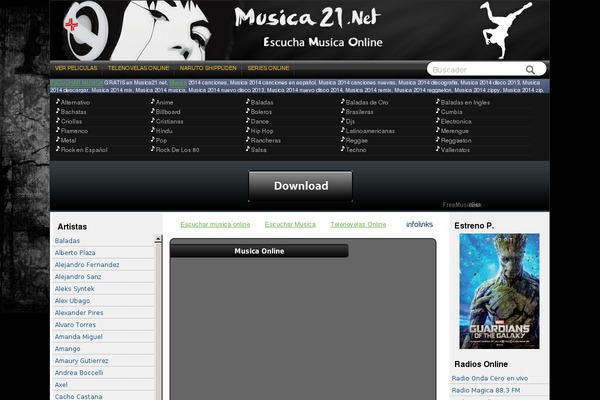Screen dimensions: 600x400
Task: Open the Alternativo genre
Action: click(75, 103)
